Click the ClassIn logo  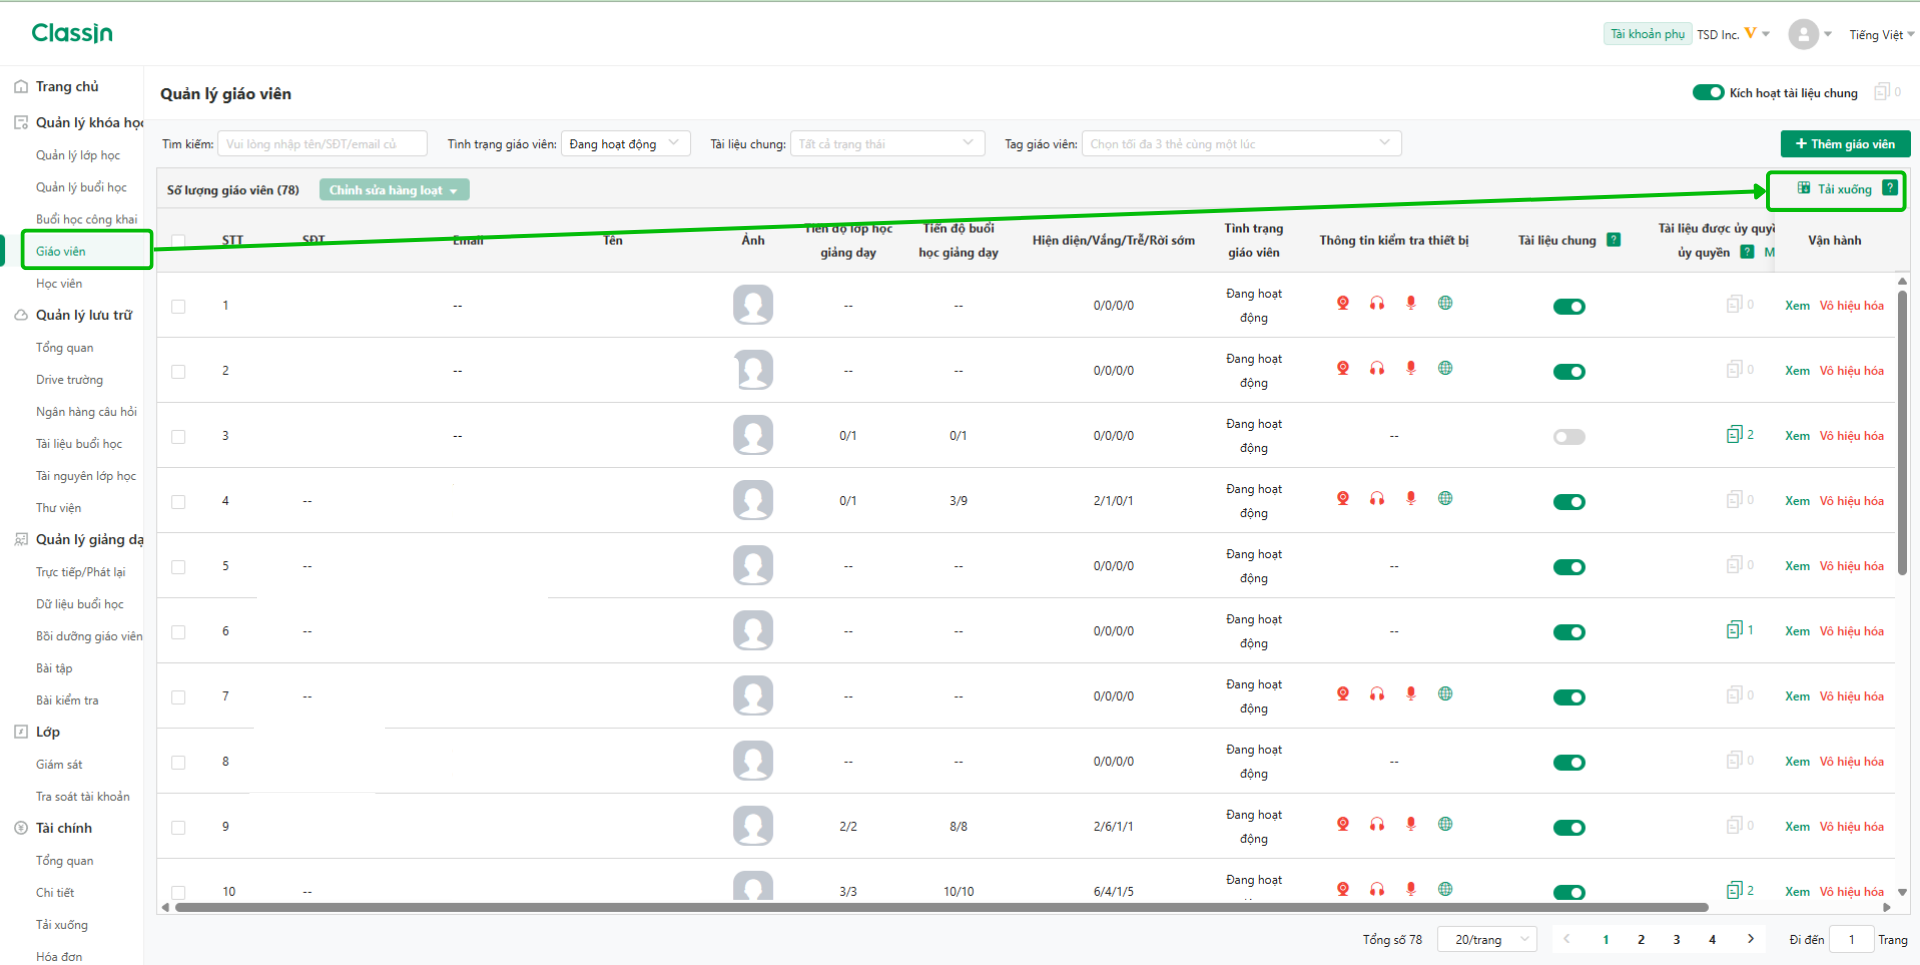[x=72, y=33]
